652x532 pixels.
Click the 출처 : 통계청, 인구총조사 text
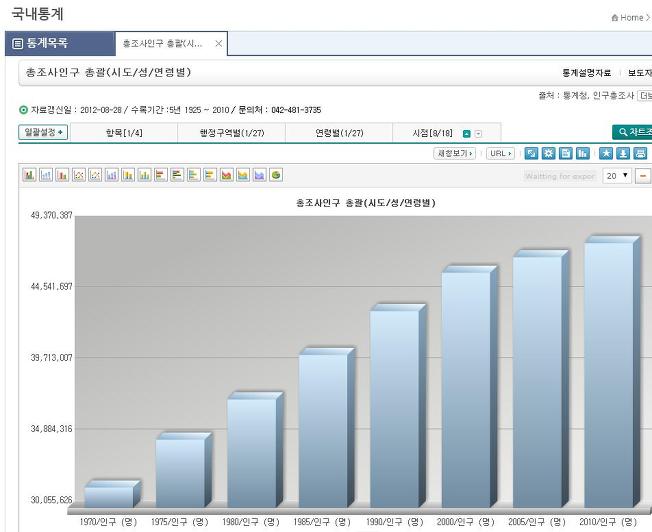(586, 96)
